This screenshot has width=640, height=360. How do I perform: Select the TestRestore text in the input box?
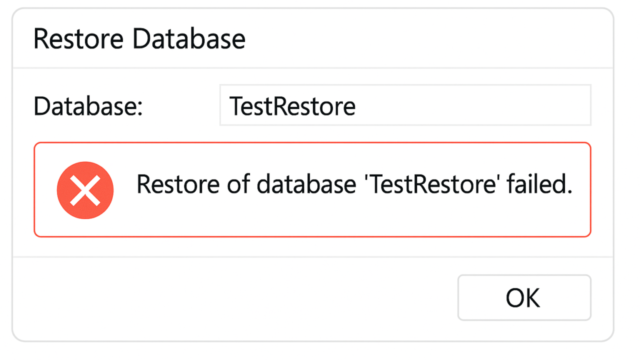tap(292, 107)
